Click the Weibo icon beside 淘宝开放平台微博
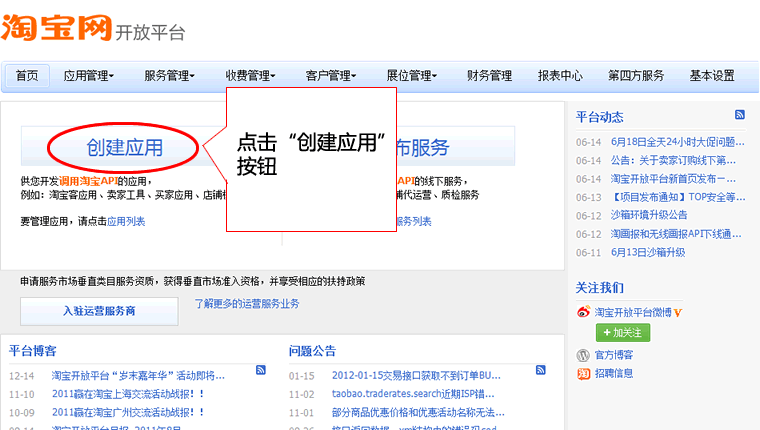Viewport: 760px width, 430px height. coord(584,312)
